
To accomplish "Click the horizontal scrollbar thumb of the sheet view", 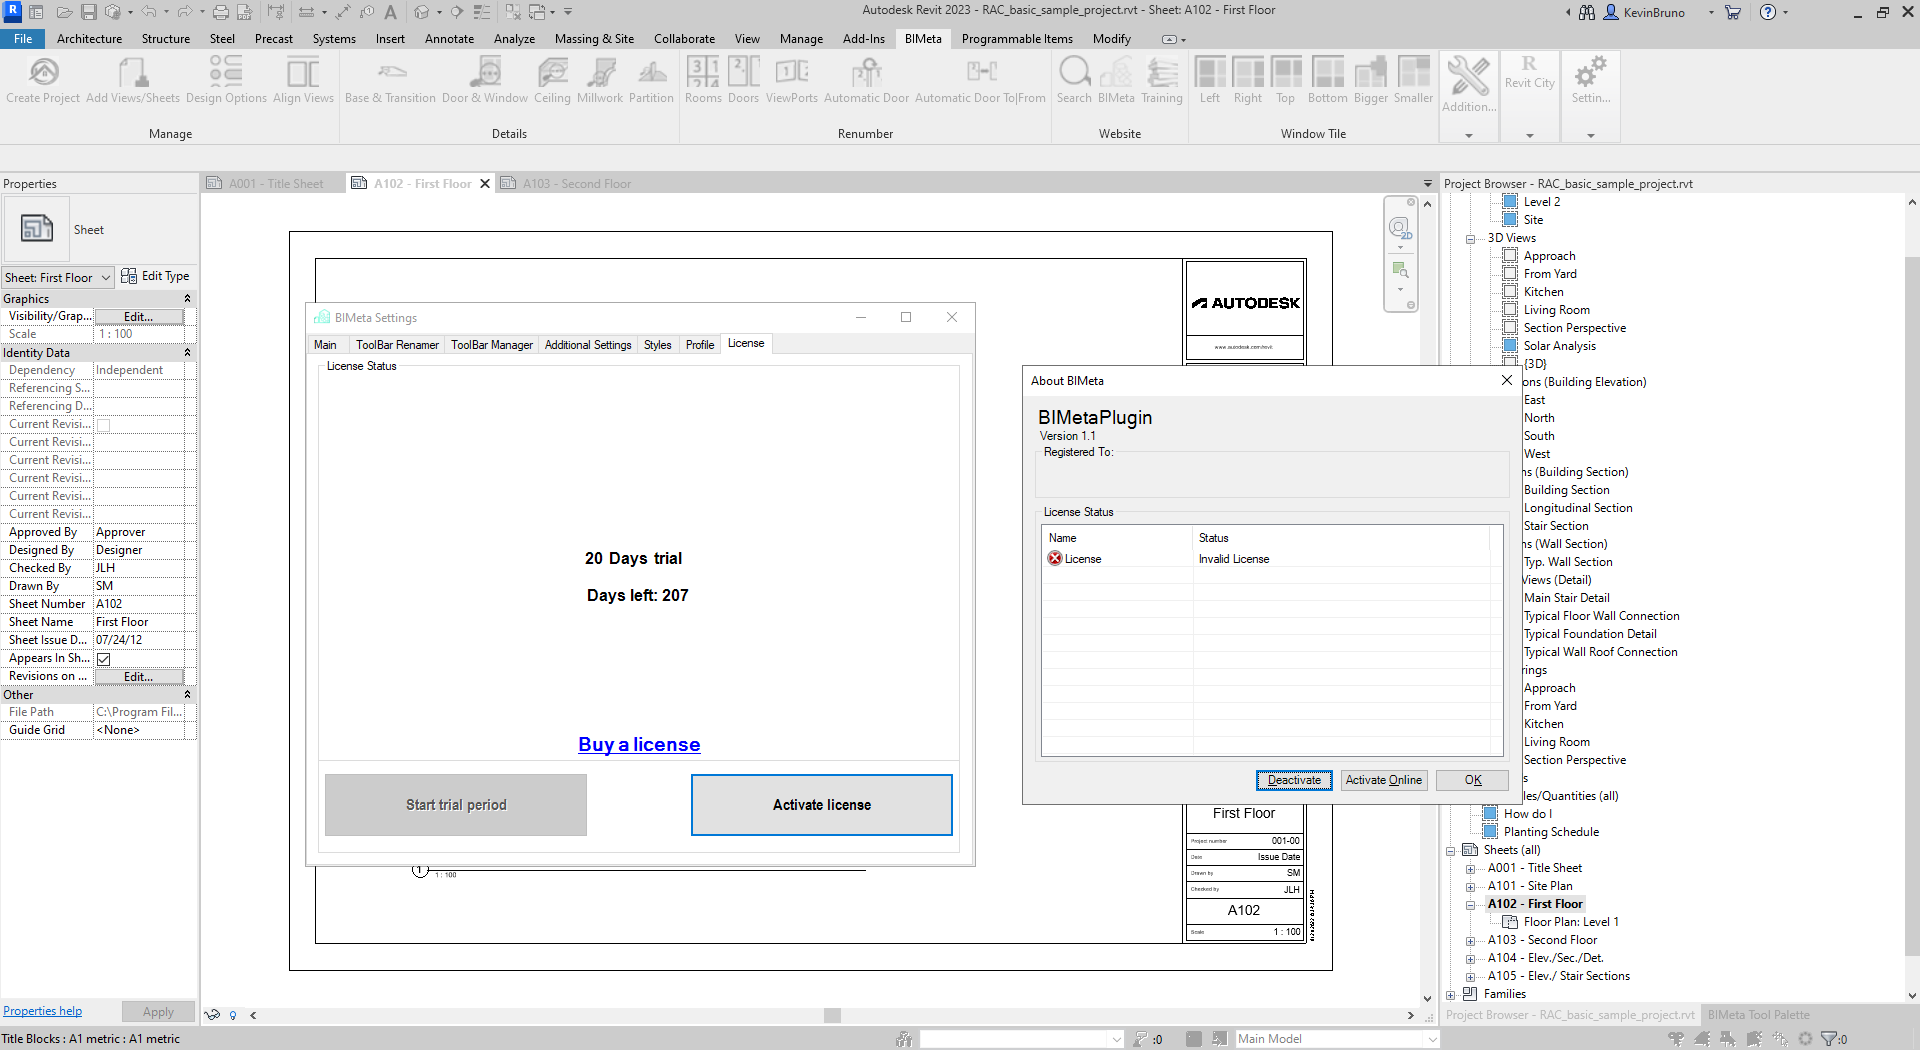I will click(832, 1016).
